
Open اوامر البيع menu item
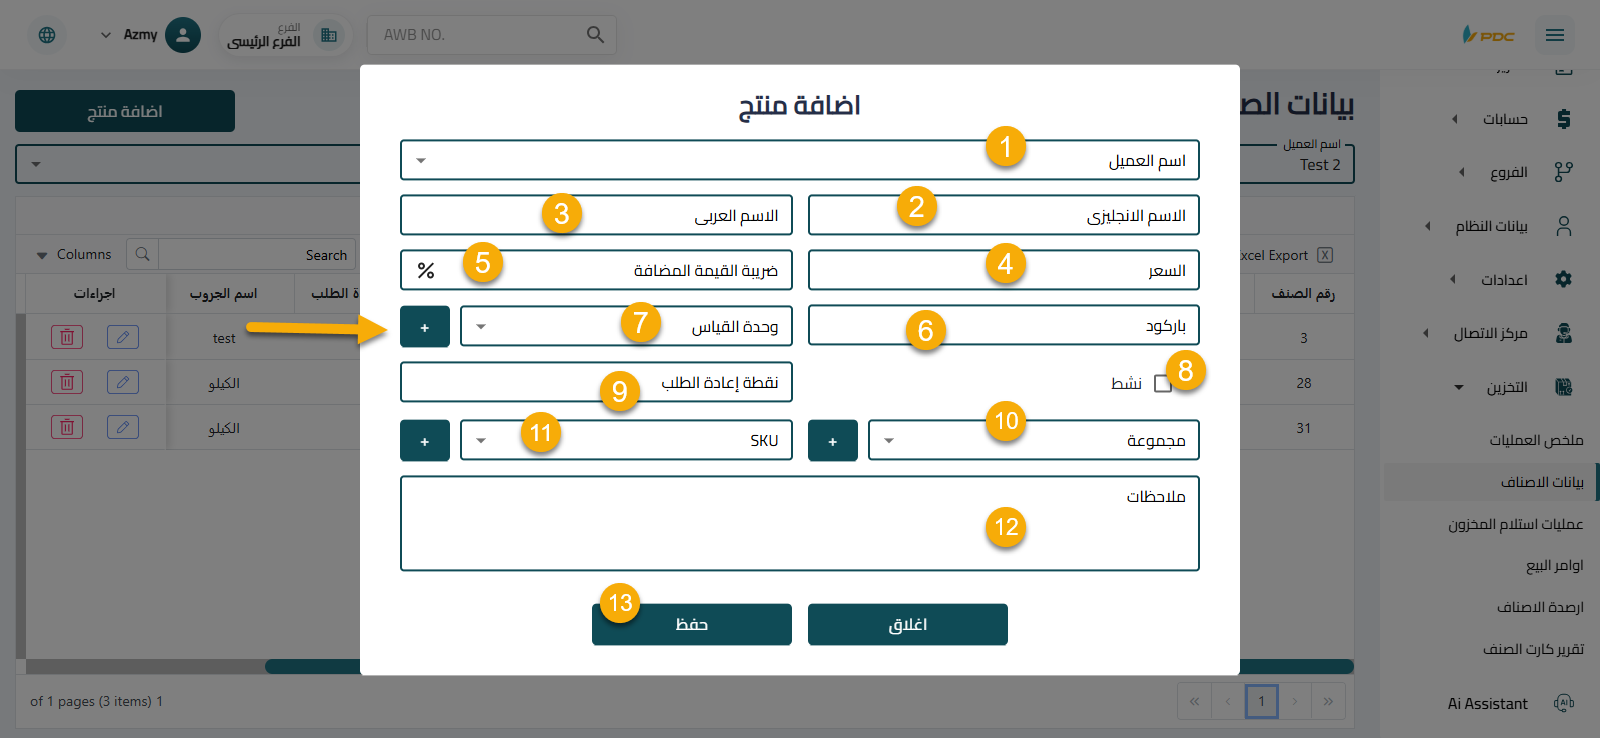click(1555, 565)
